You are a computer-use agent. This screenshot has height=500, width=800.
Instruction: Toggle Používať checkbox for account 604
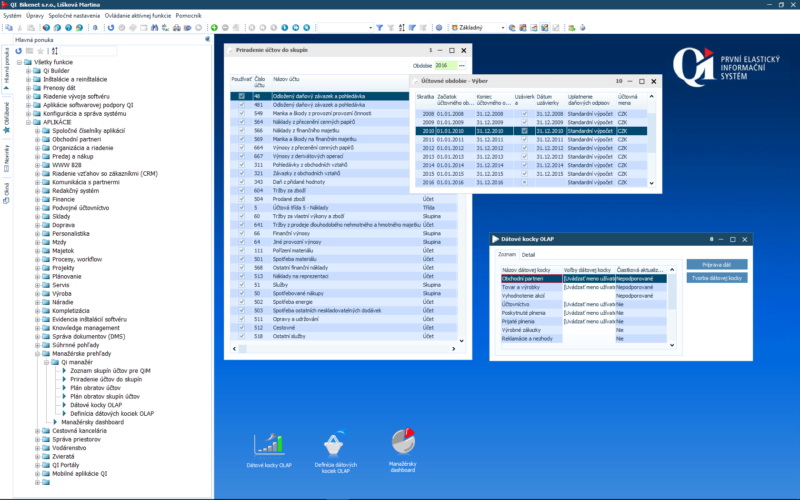[x=241, y=190]
